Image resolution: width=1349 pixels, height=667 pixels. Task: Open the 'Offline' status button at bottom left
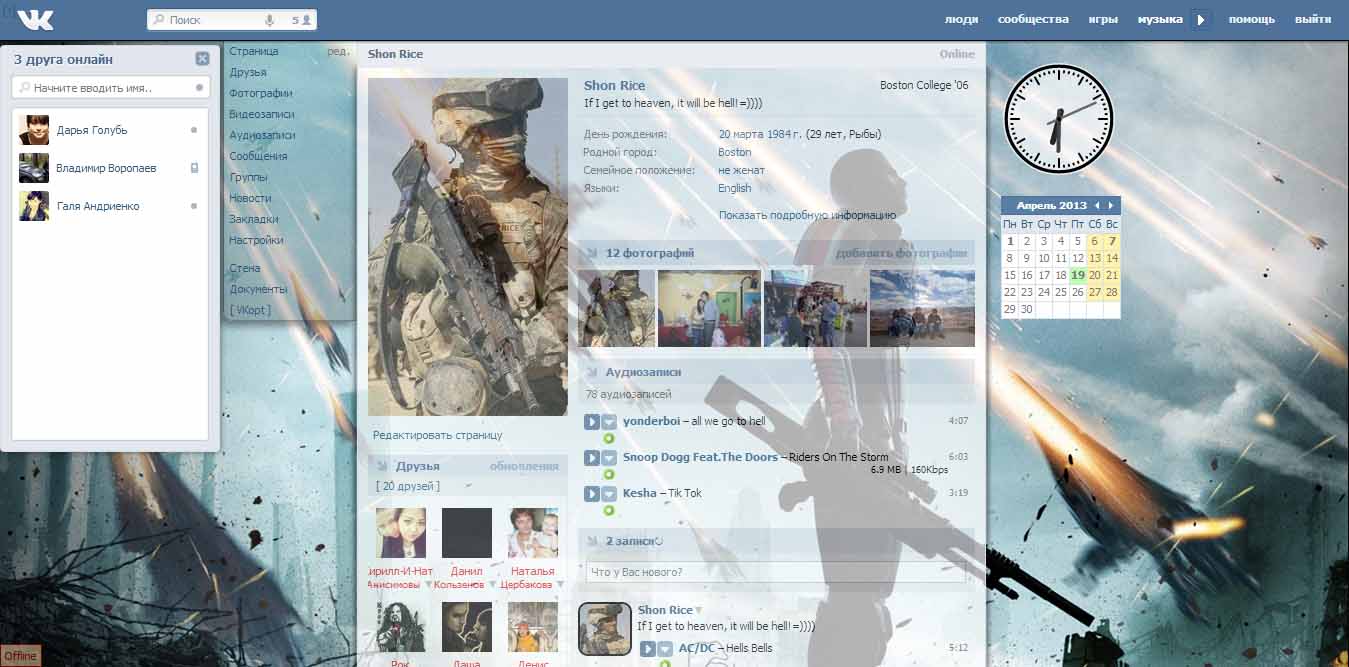point(21,656)
